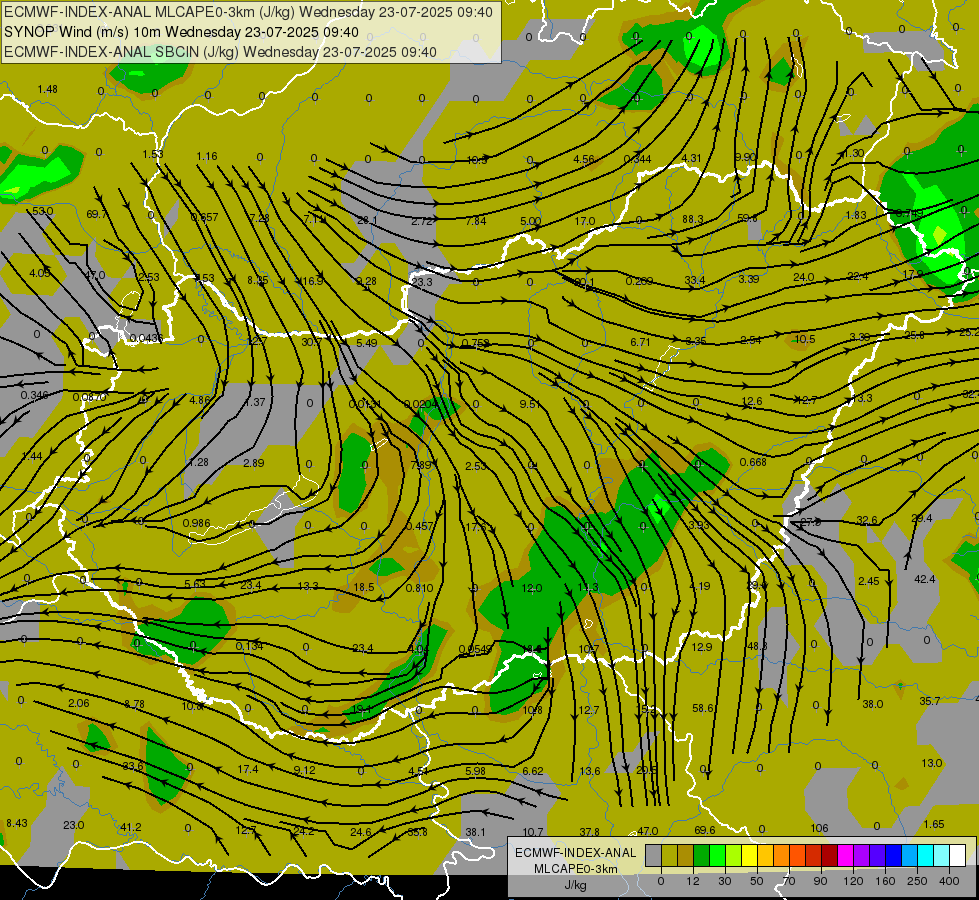The width and height of the screenshot is (979, 900).
Task: Click the olive swatch right of the gray legend swatch
Action: (669, 855)
